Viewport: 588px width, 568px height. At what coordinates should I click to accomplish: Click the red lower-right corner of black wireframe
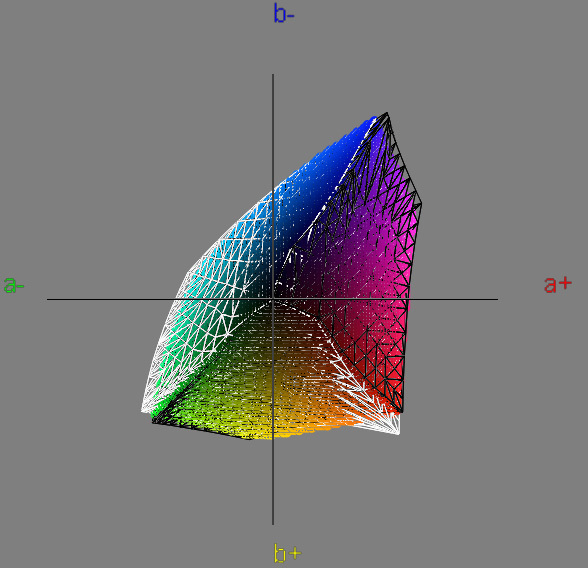[x=402, y=411]
